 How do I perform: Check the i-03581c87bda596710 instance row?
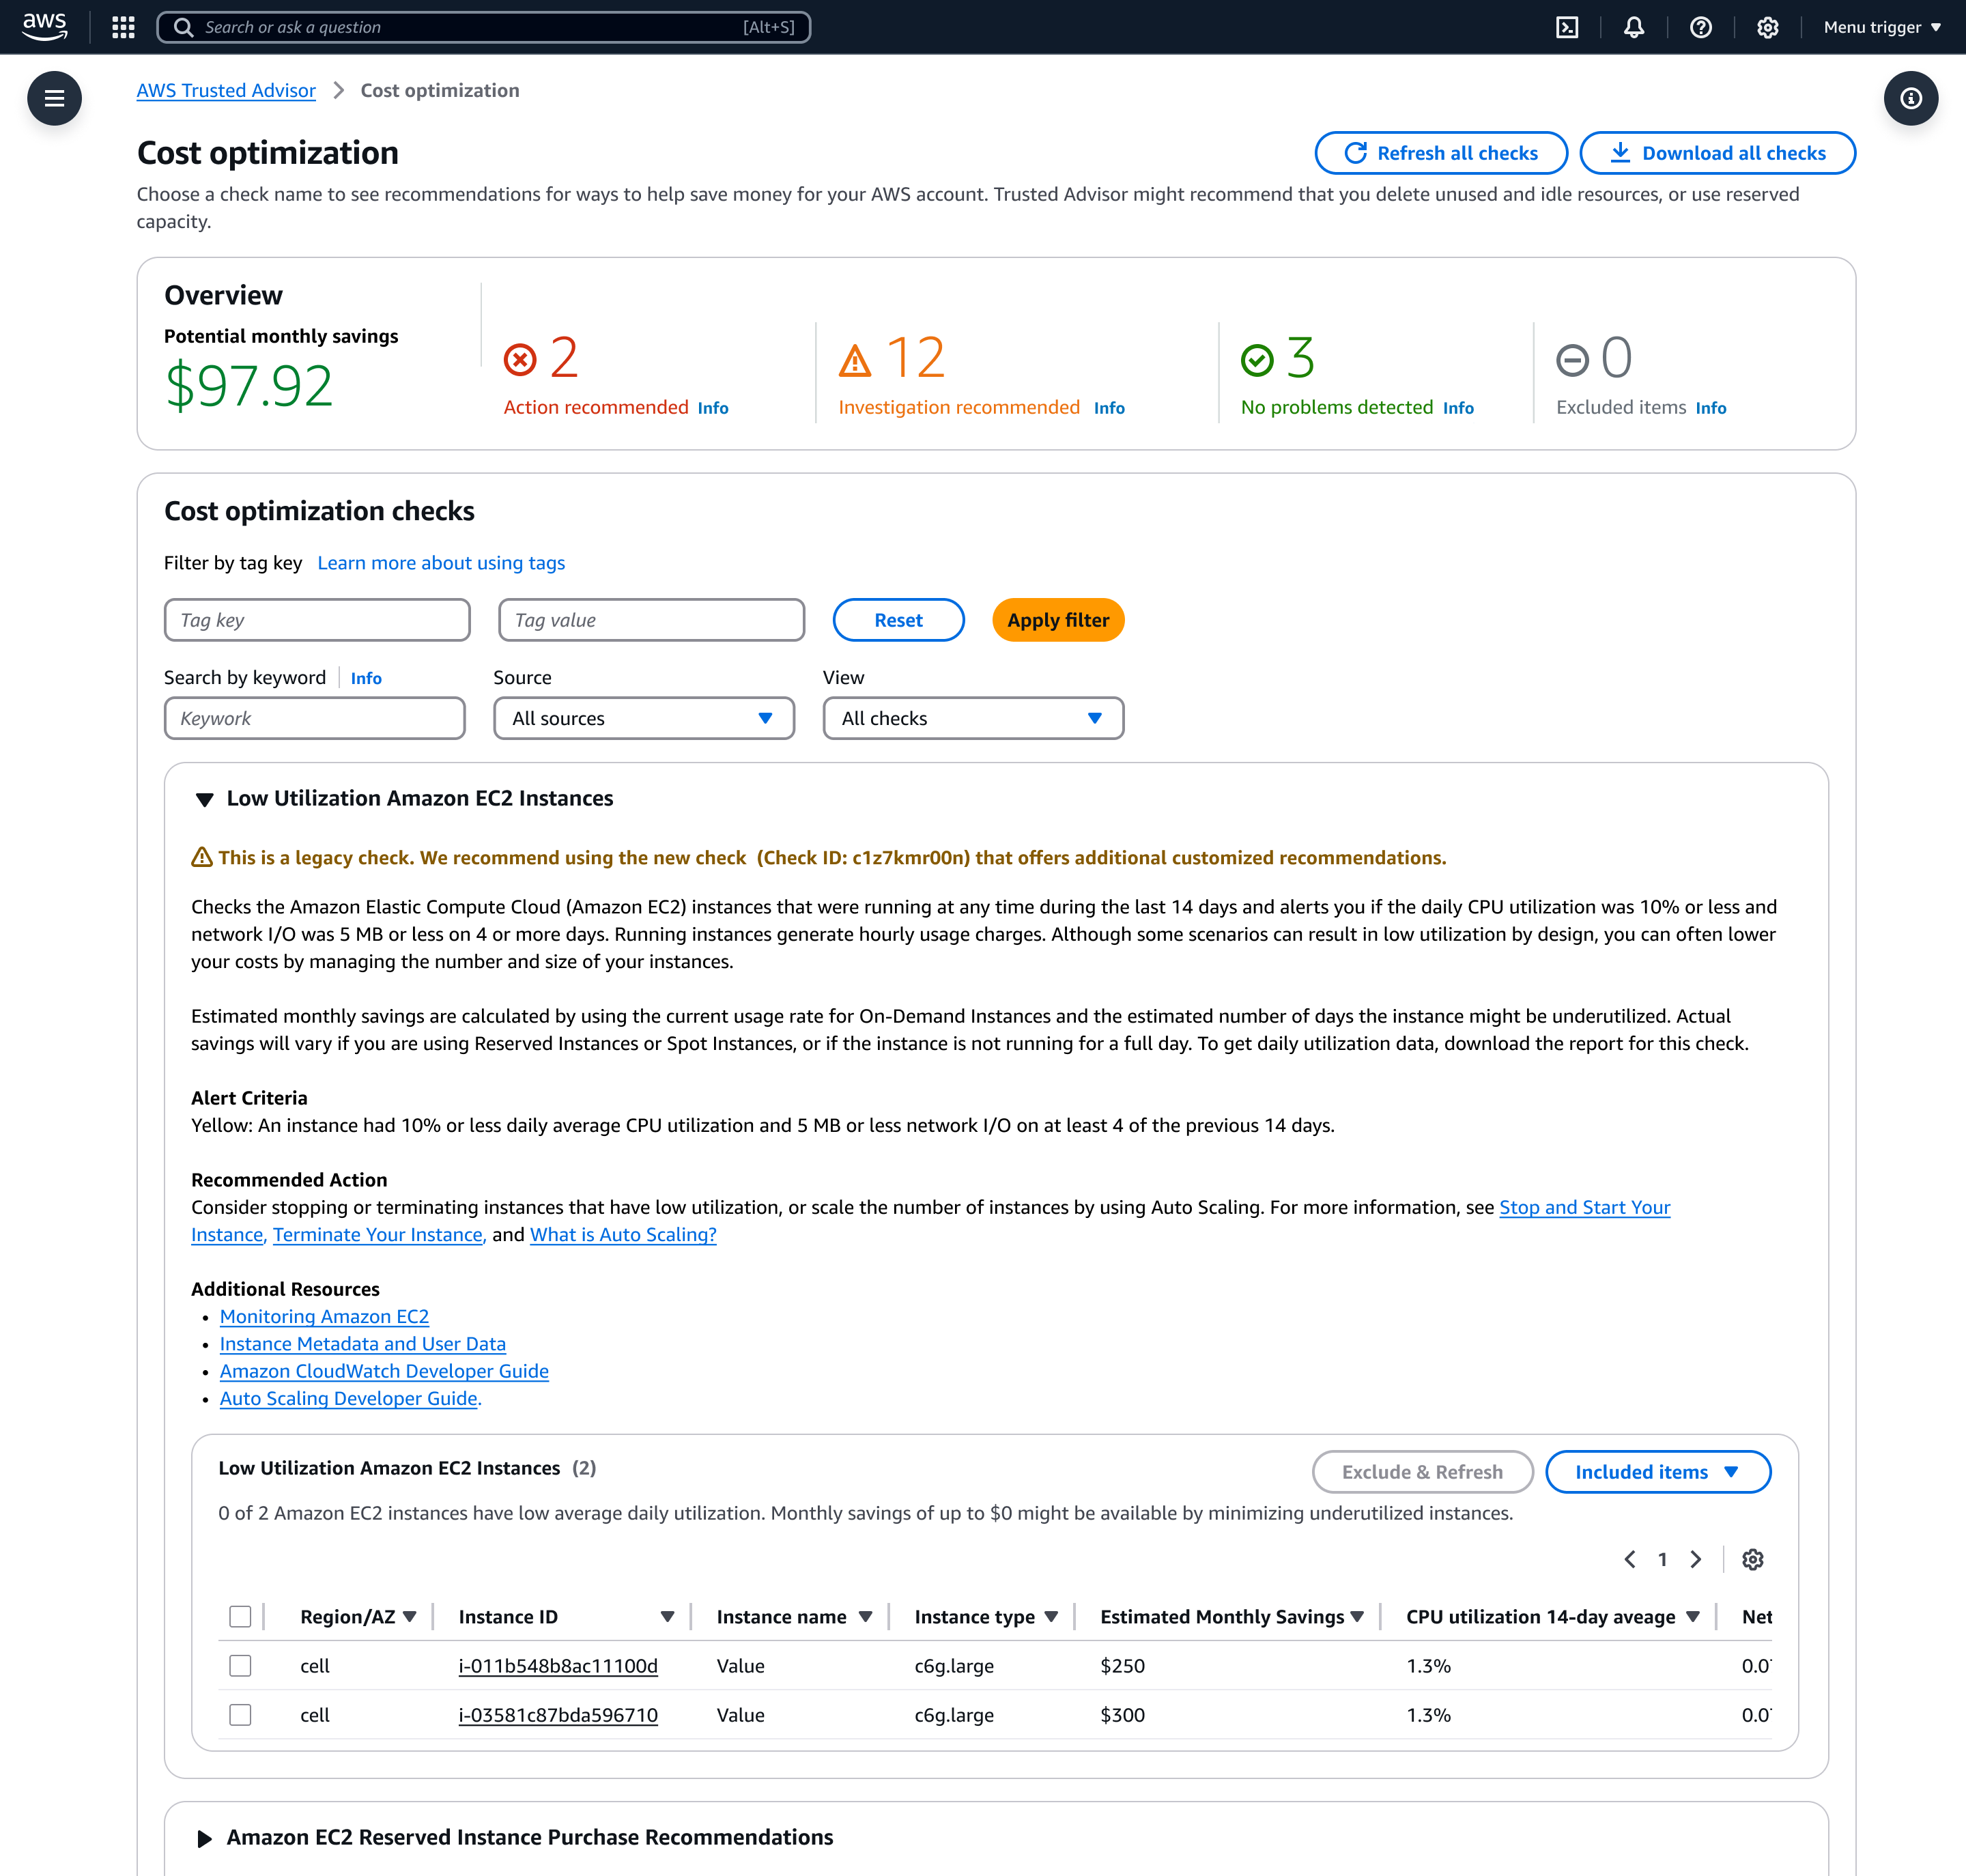(240, 1714)
